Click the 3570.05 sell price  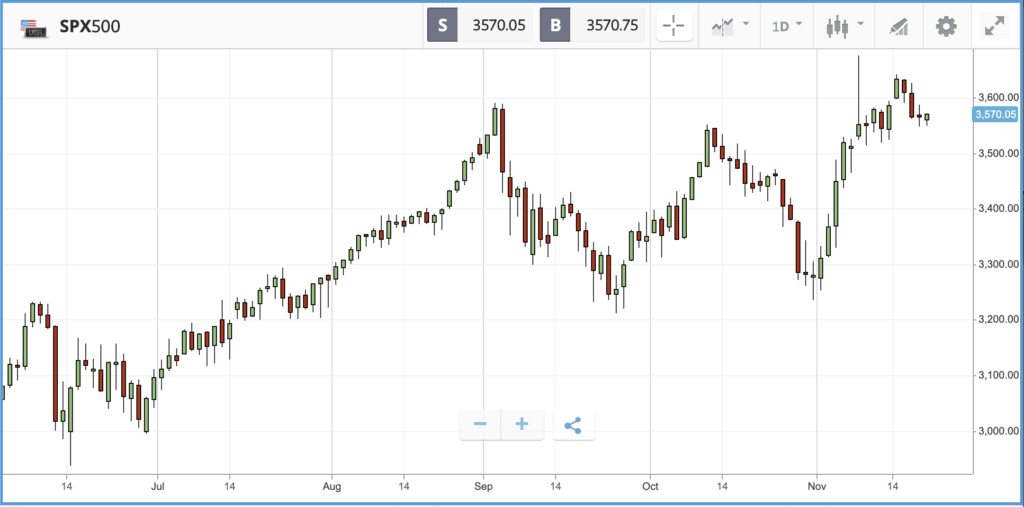tap(492, 26)
